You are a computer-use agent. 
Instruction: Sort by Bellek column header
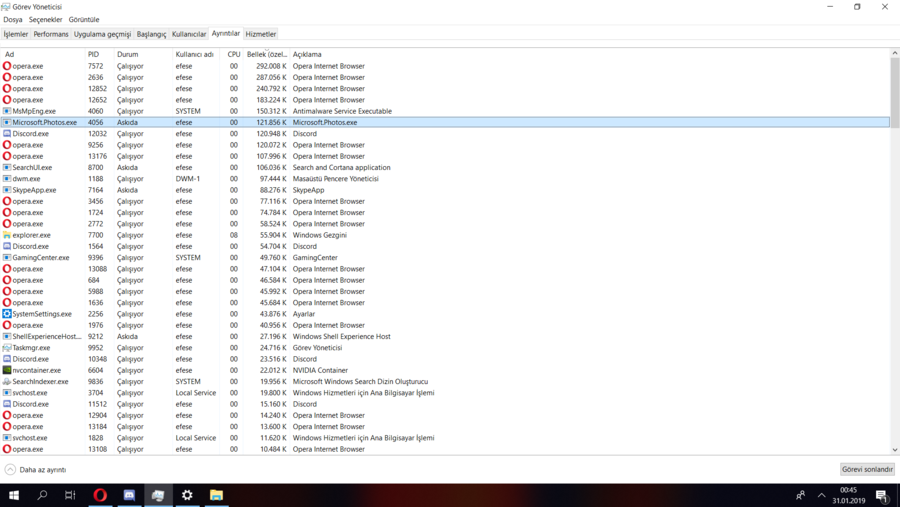[266, 55]
